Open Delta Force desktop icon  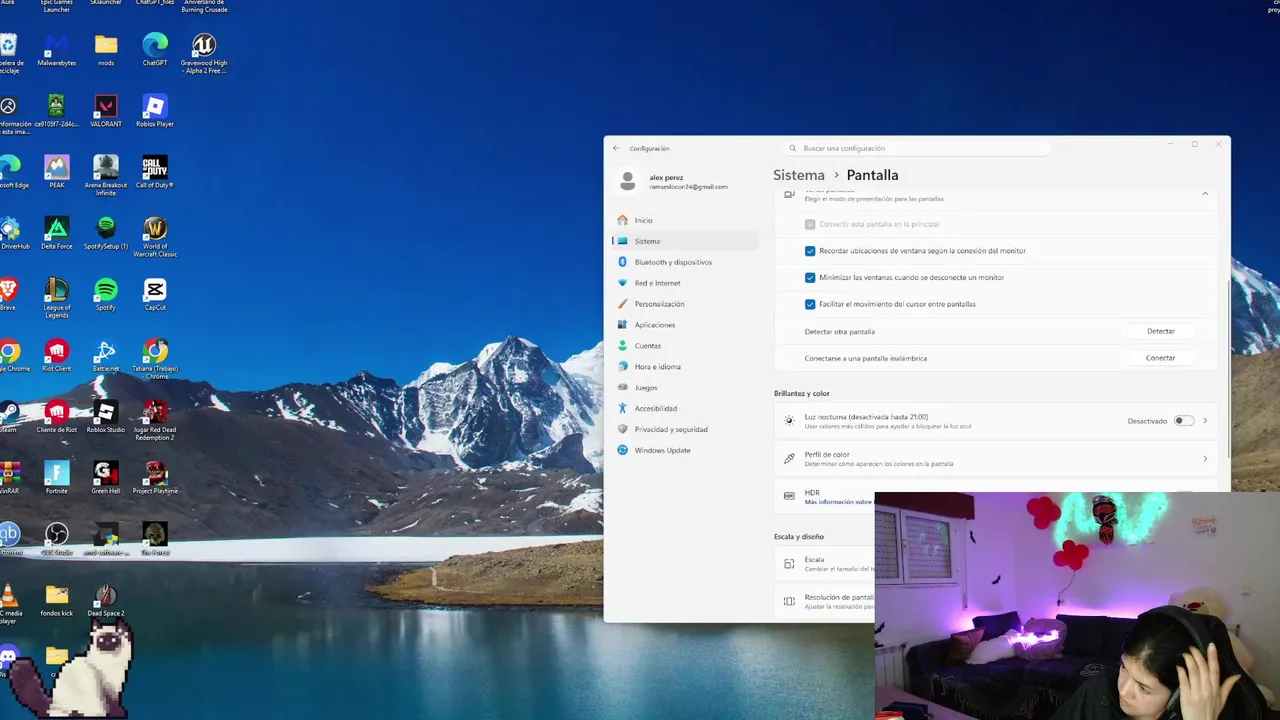click(57, 233)
